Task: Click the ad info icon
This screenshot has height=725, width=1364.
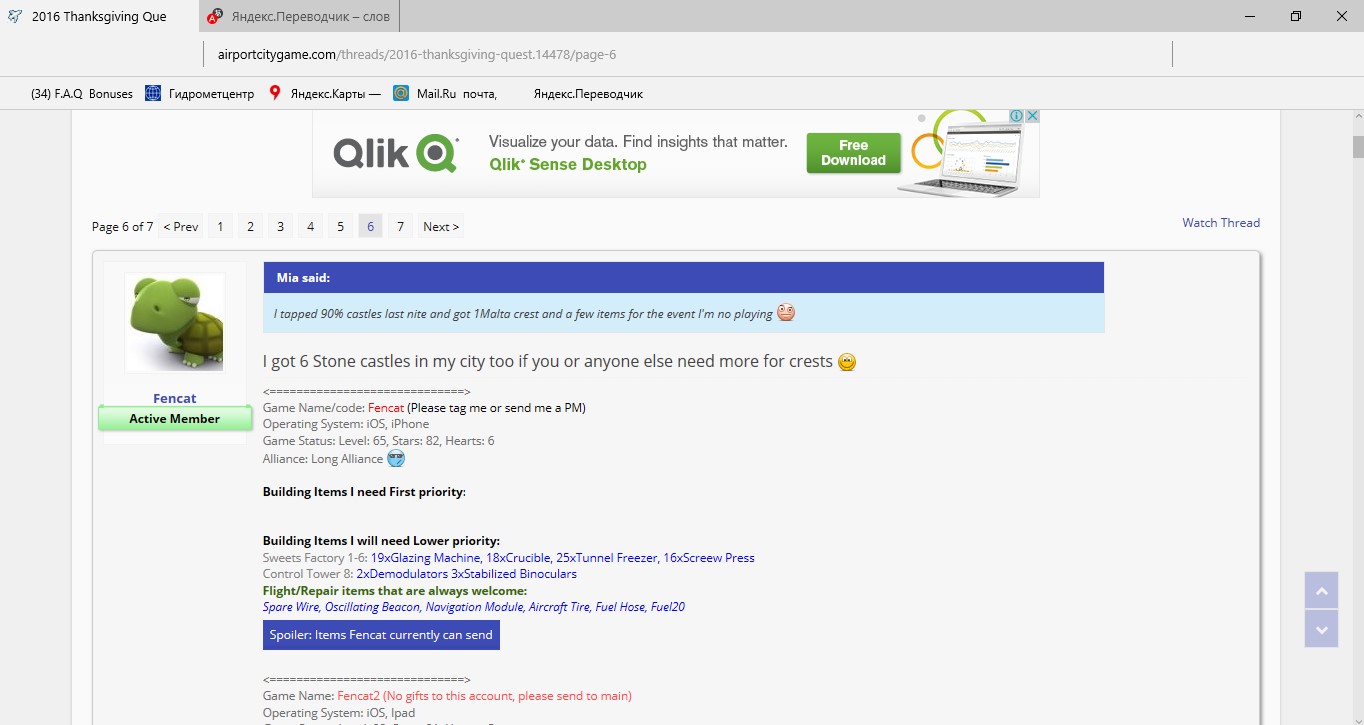Action: [1016, 117]
